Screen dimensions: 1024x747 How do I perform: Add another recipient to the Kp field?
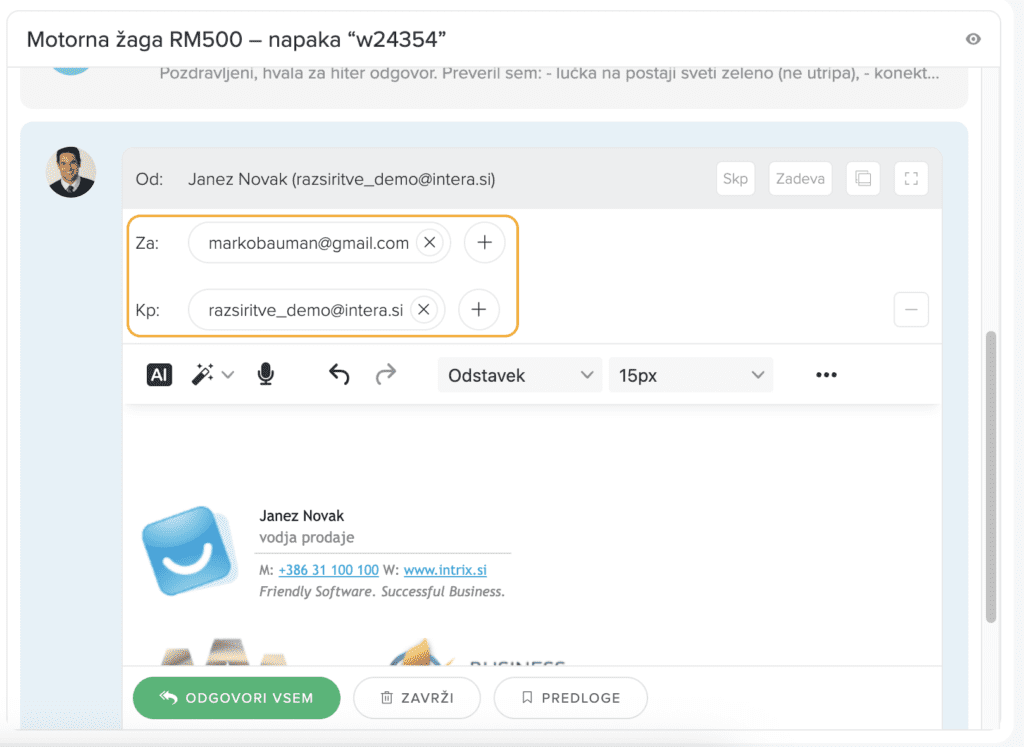(479, 310)
